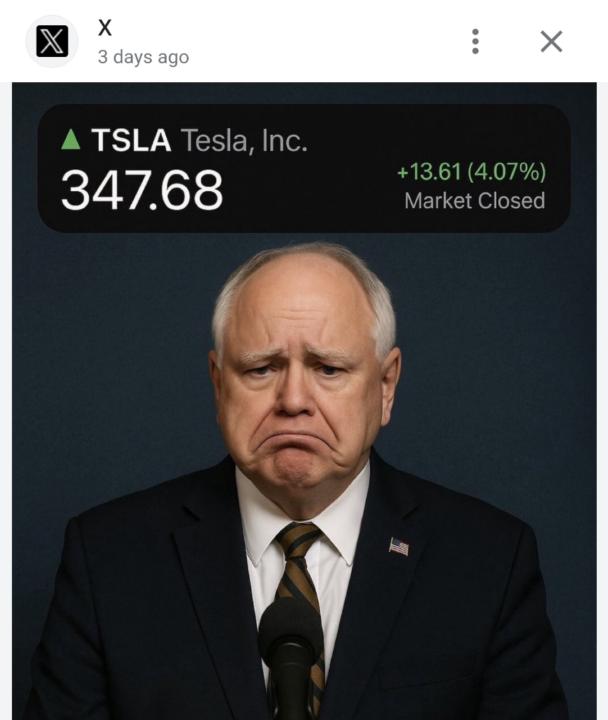Tap the American flag lapel pin
The image size is (608, 720).
pos(398,546)
